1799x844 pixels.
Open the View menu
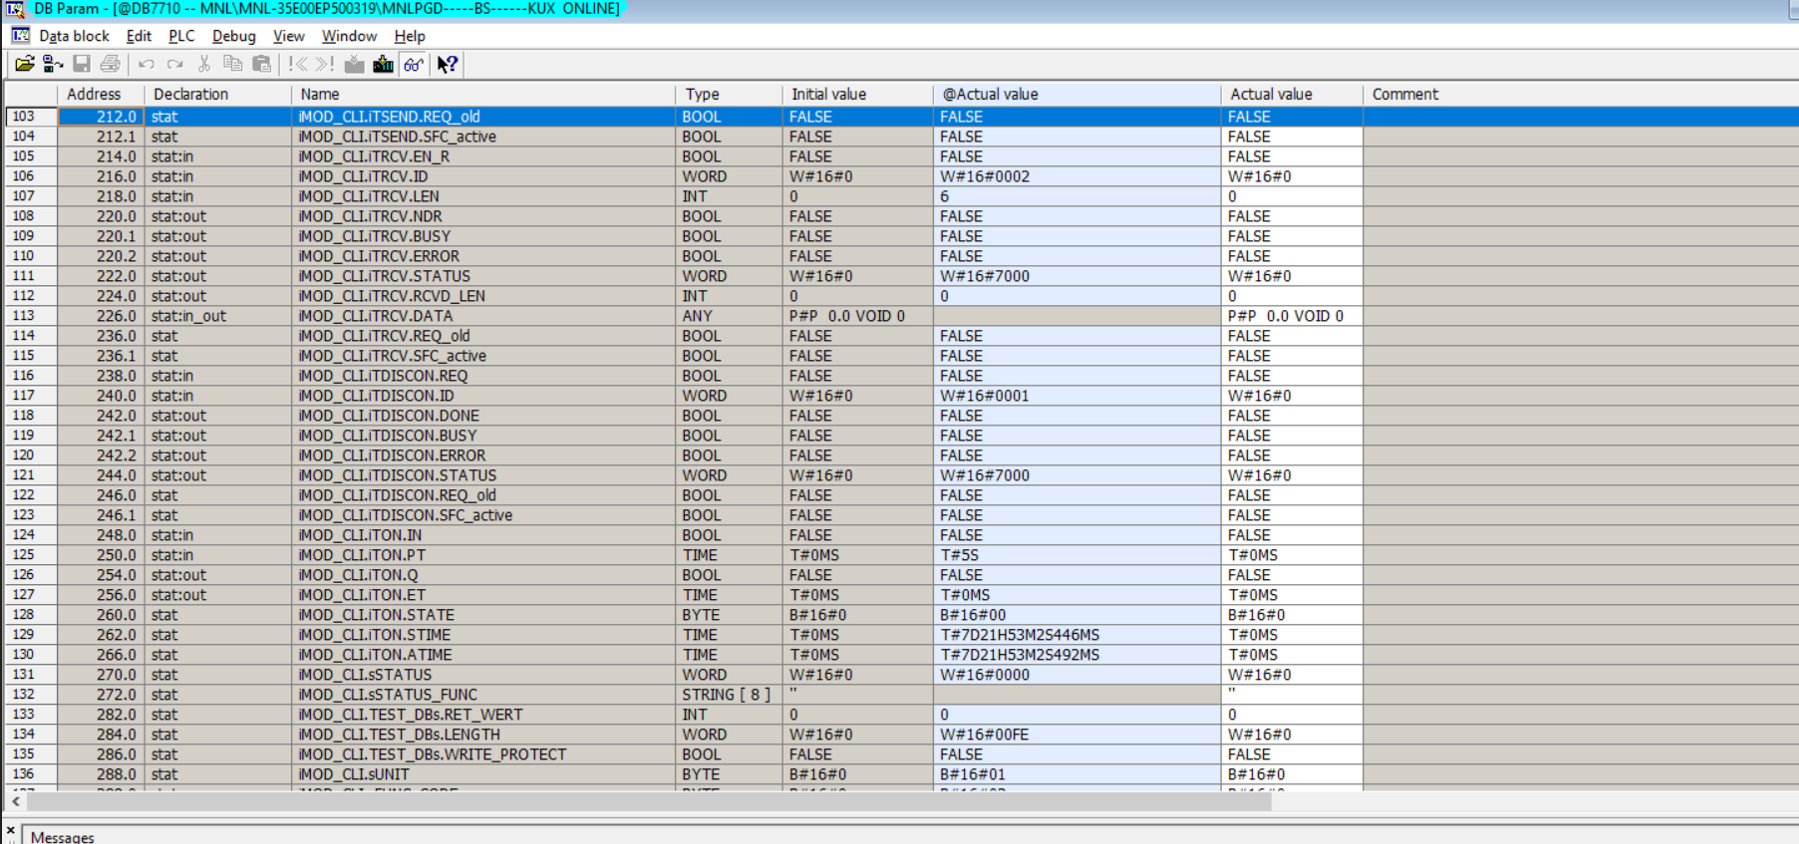click(x=288, y=36)
